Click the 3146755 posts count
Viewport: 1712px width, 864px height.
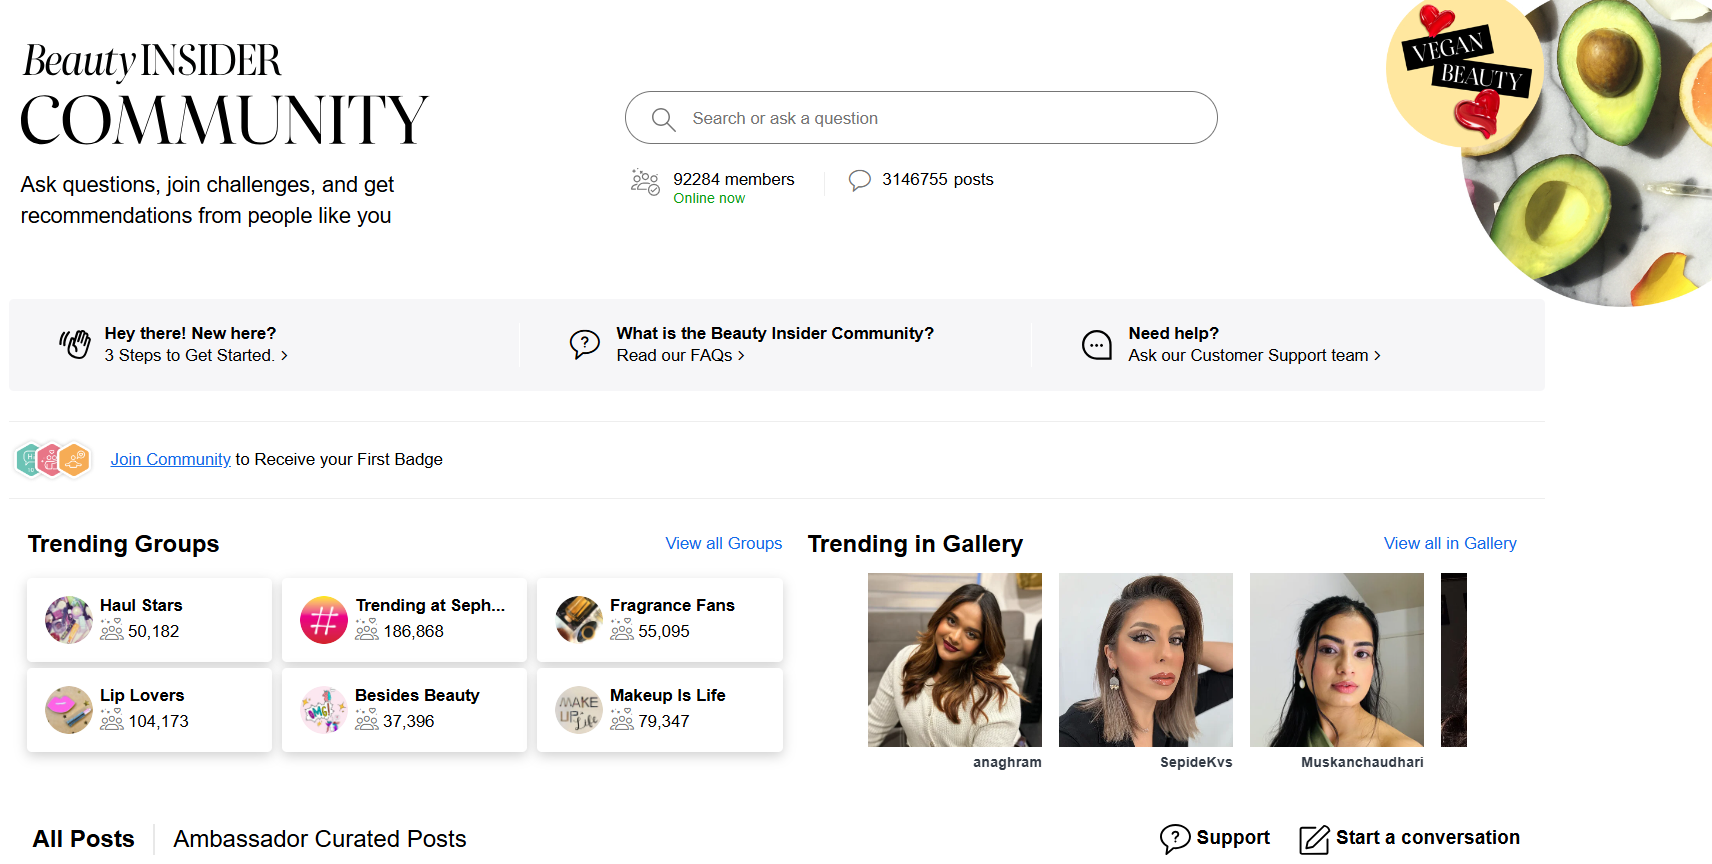(938, 180)
